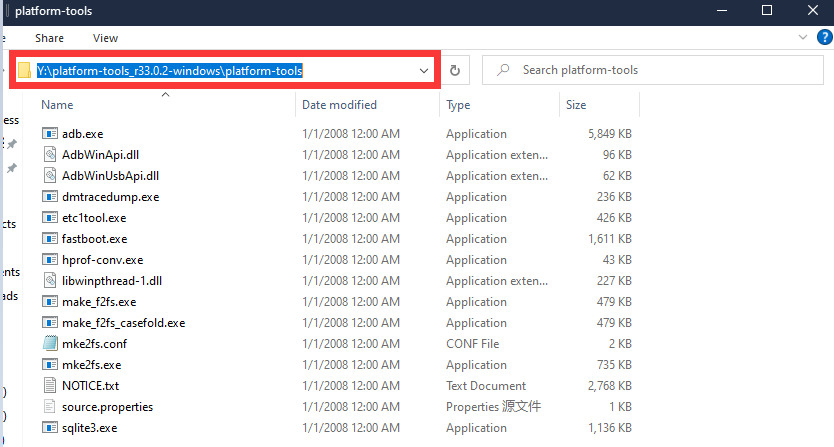
Task: Click the sqlite3.exe application icon
Action: [51, 428]
